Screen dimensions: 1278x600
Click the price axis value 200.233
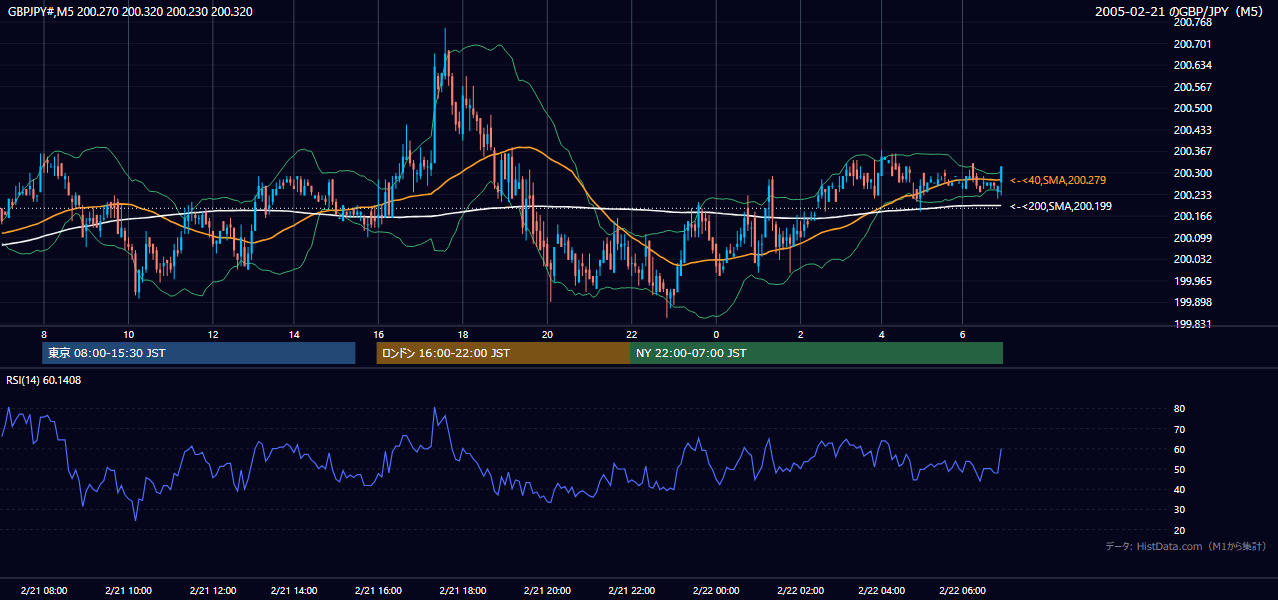click(x=1194, y=195)
